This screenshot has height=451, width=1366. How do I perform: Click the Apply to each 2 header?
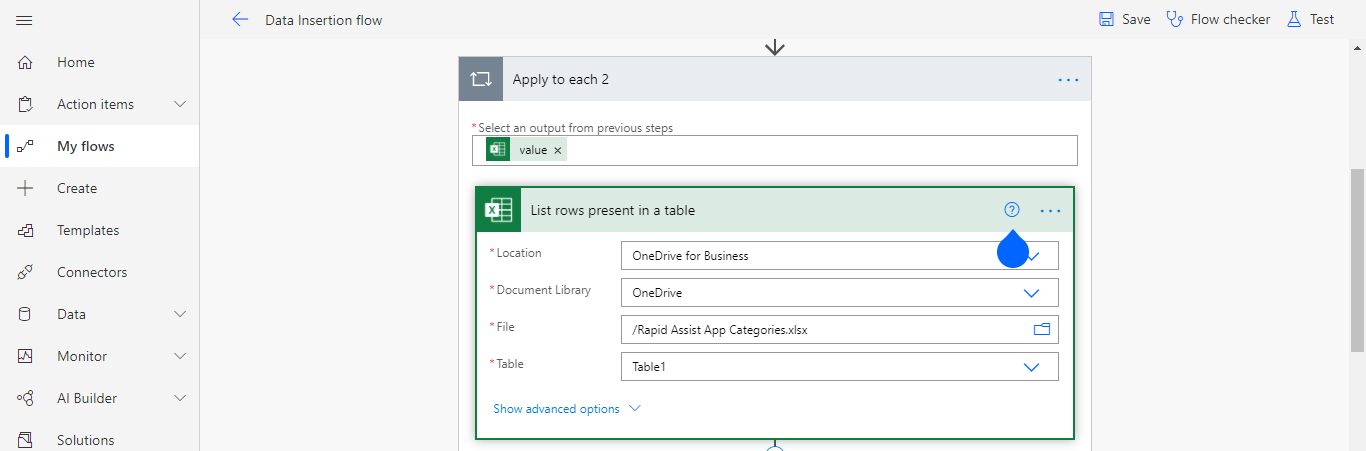[x=775, y=79]
